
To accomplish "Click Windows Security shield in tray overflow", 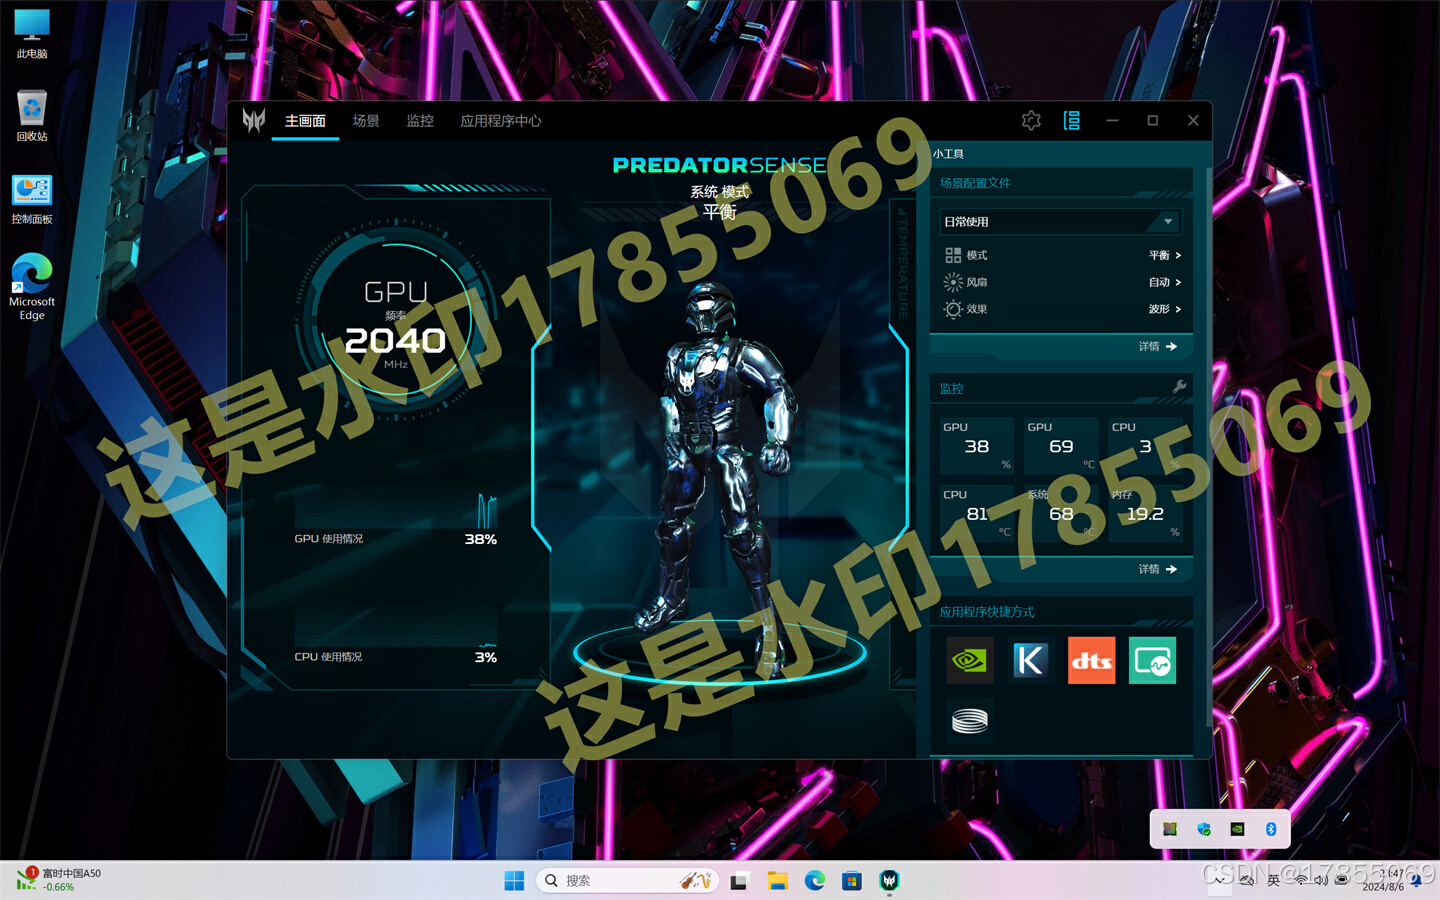I will pyautogui.click(x=1204, y=829).
